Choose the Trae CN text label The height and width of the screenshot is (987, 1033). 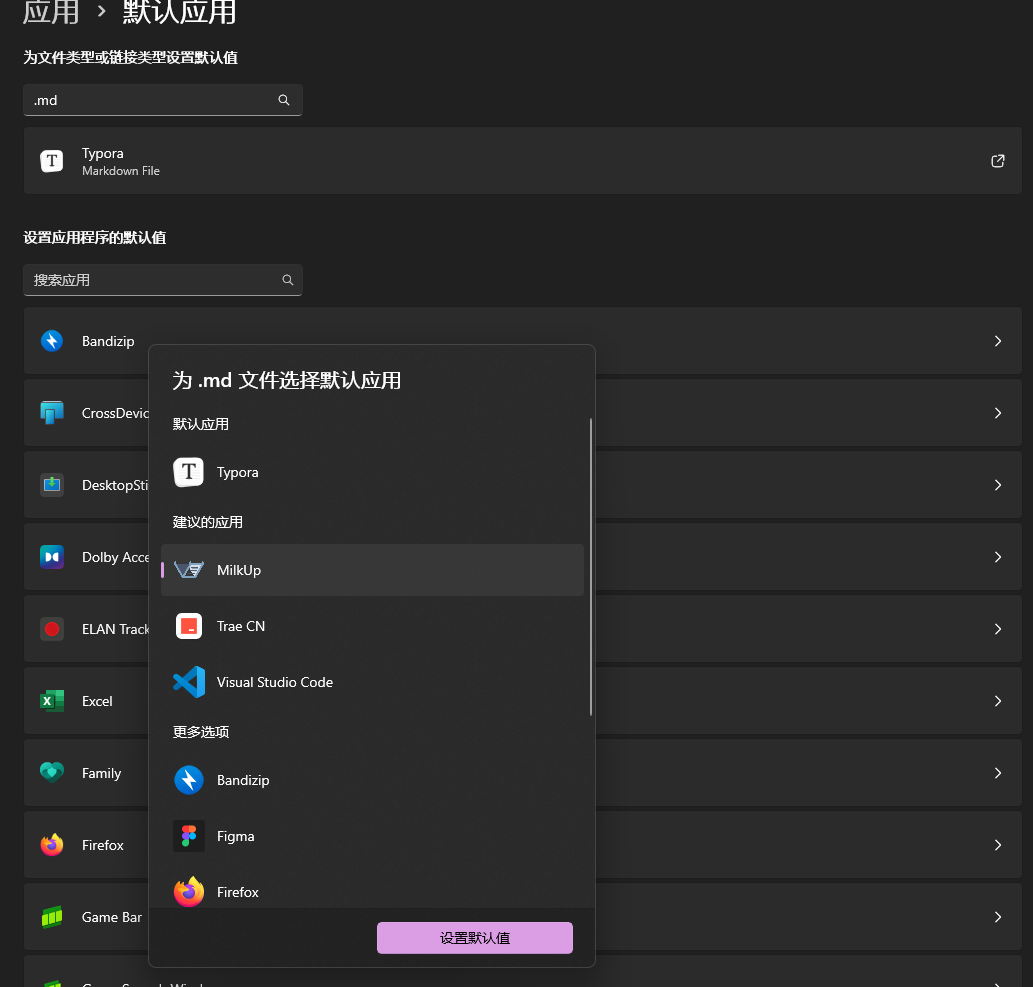tap(240, 626)
